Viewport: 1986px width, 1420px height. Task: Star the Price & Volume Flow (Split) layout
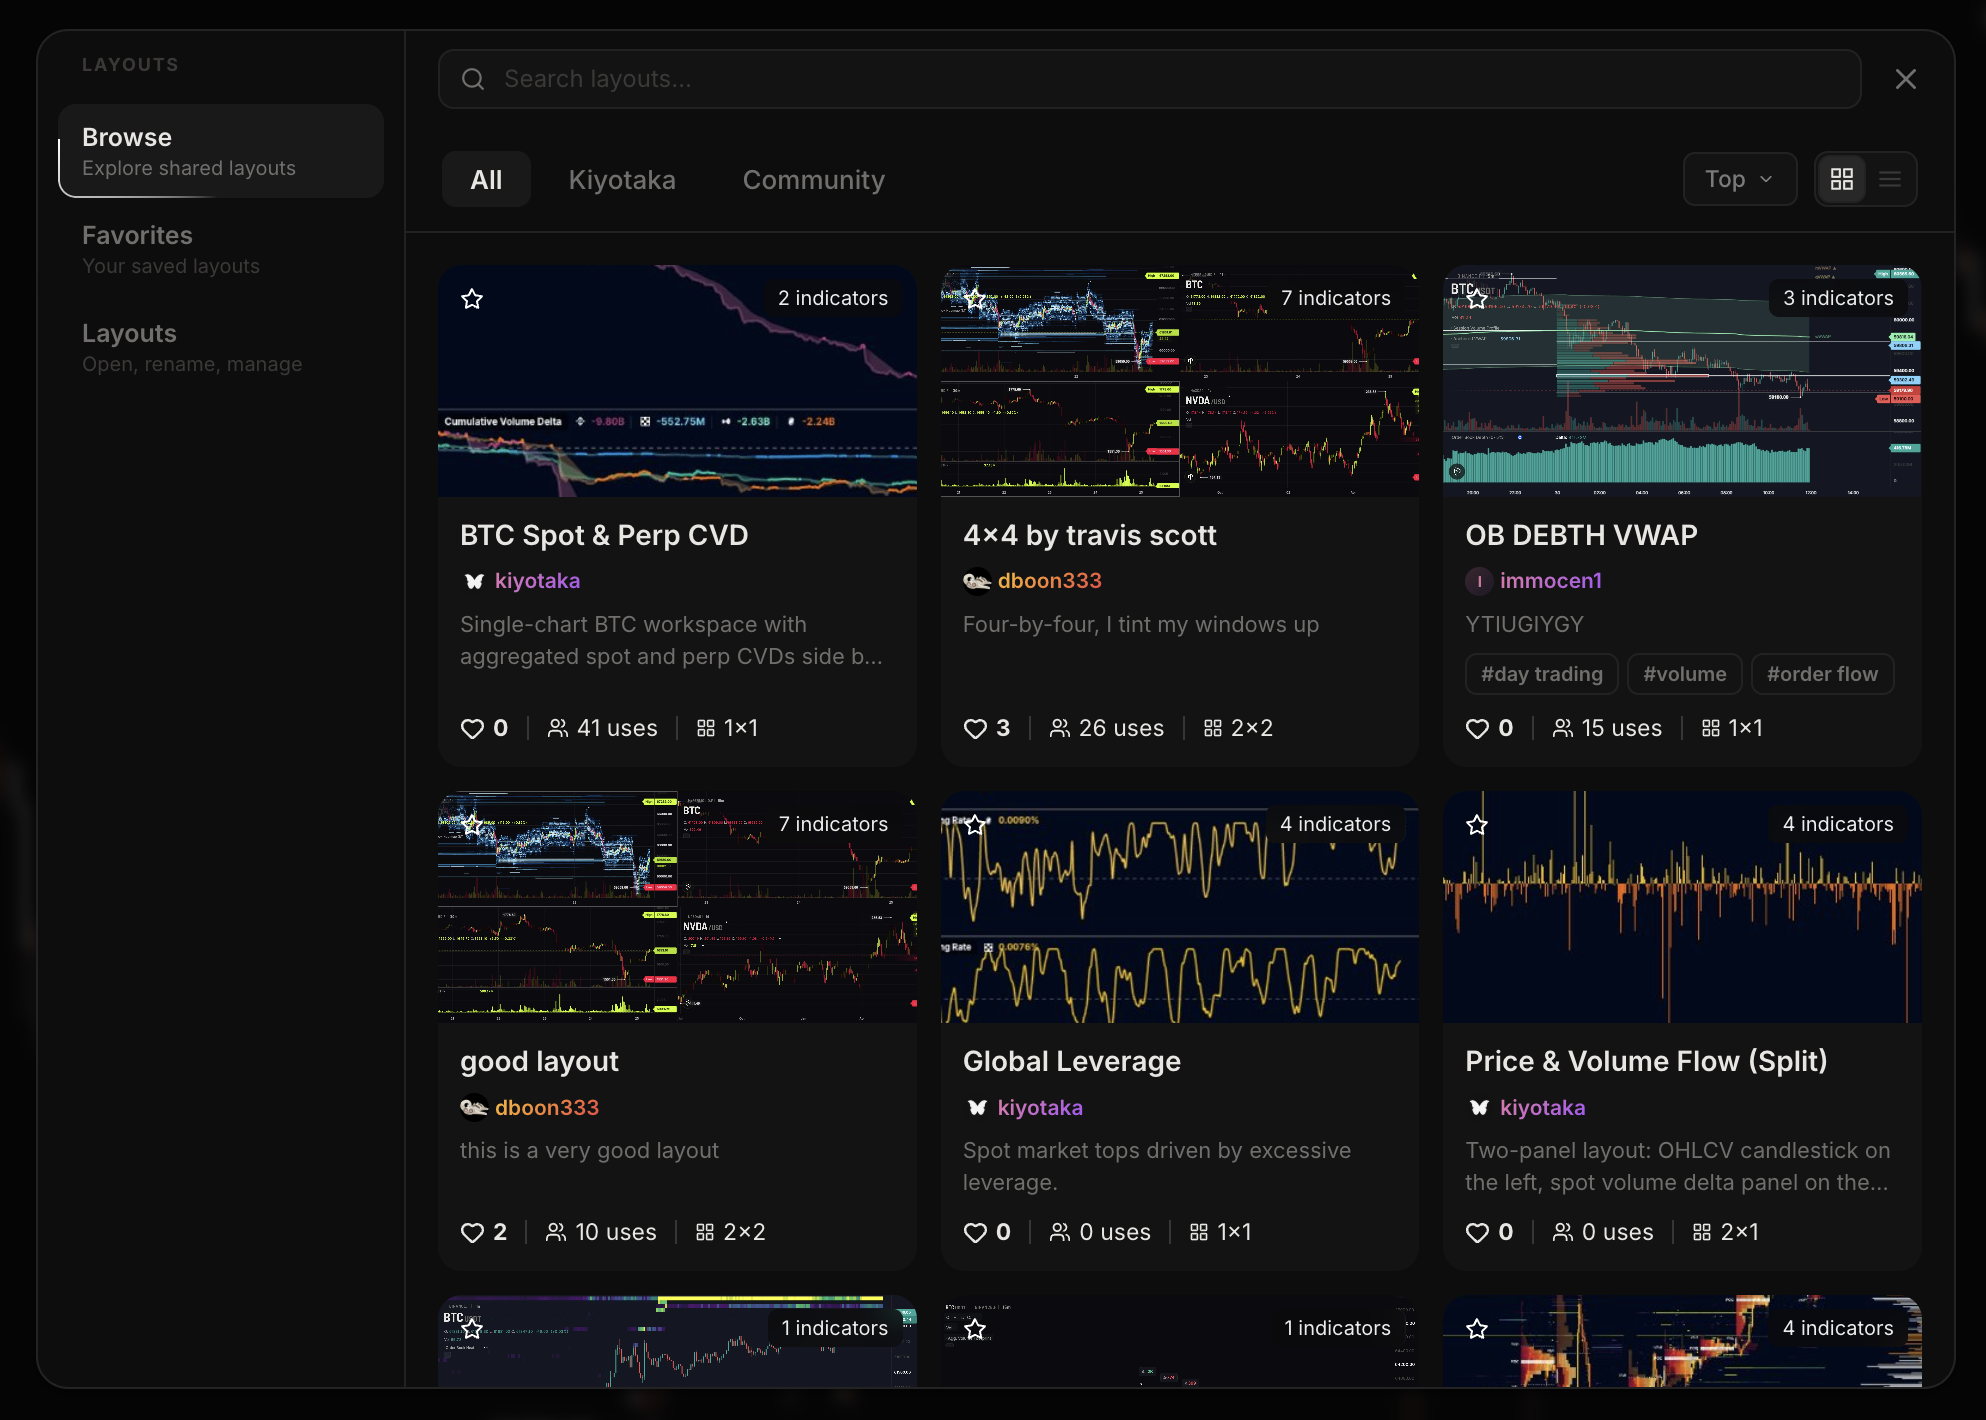click(x=1477, y=825)
